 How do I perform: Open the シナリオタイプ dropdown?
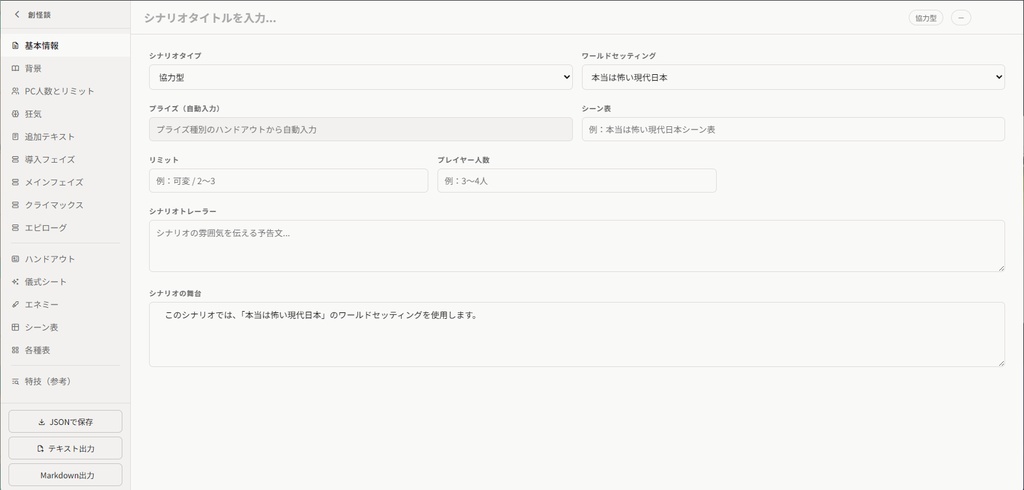tap(360, 77)
